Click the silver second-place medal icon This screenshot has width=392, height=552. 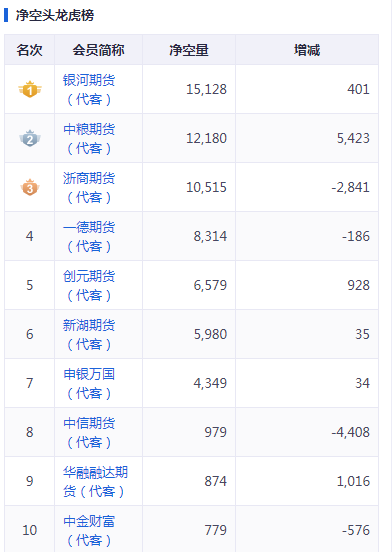tap(30, 138)
